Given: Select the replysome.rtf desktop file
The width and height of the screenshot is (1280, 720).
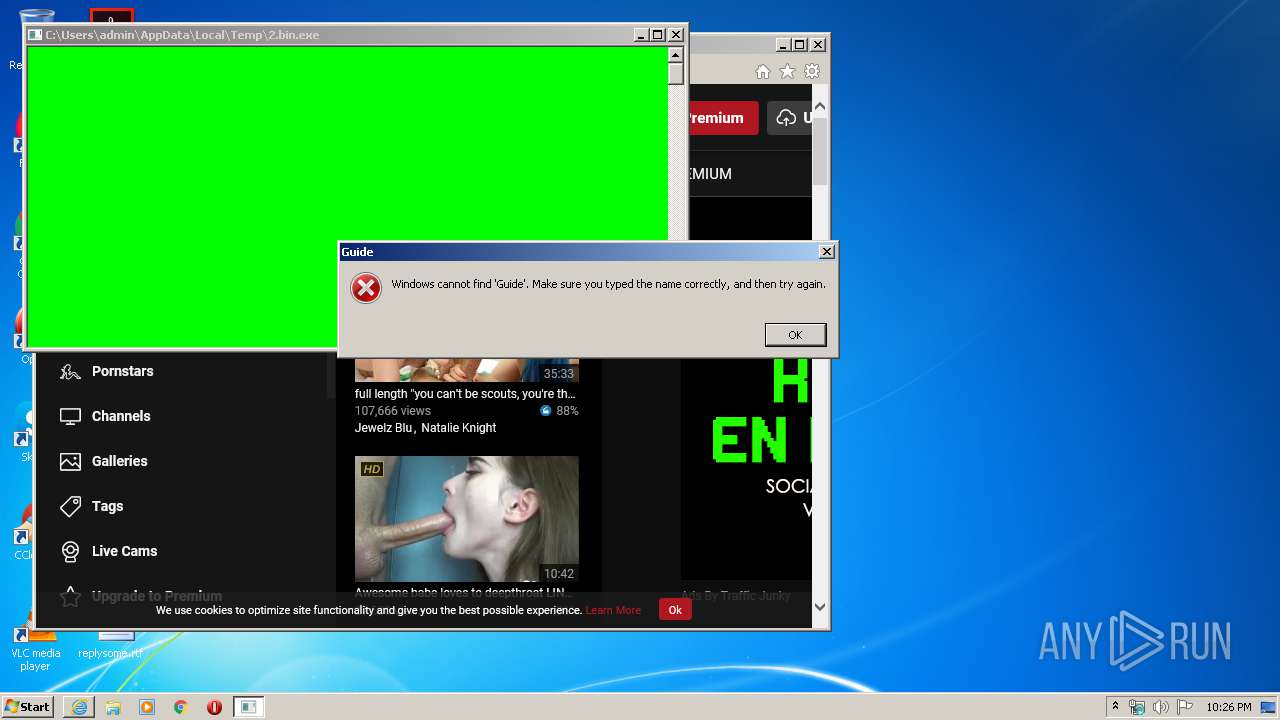Looking at the screenshot, I should [111, 646].
